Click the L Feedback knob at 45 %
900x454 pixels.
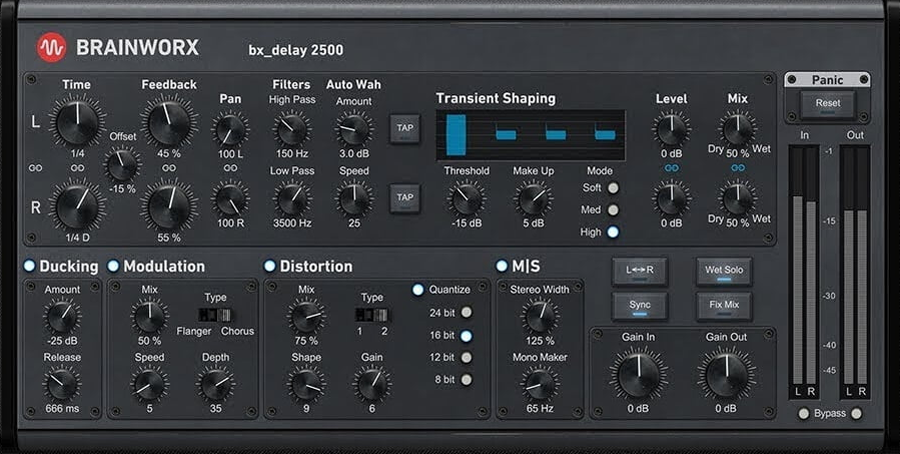169,123
